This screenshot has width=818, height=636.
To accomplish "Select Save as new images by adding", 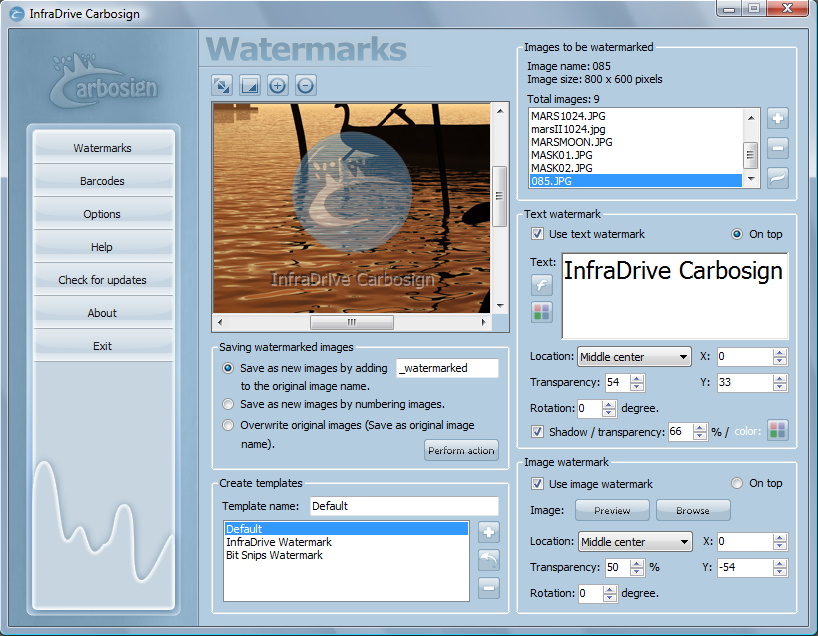I will tap(228, 368).
